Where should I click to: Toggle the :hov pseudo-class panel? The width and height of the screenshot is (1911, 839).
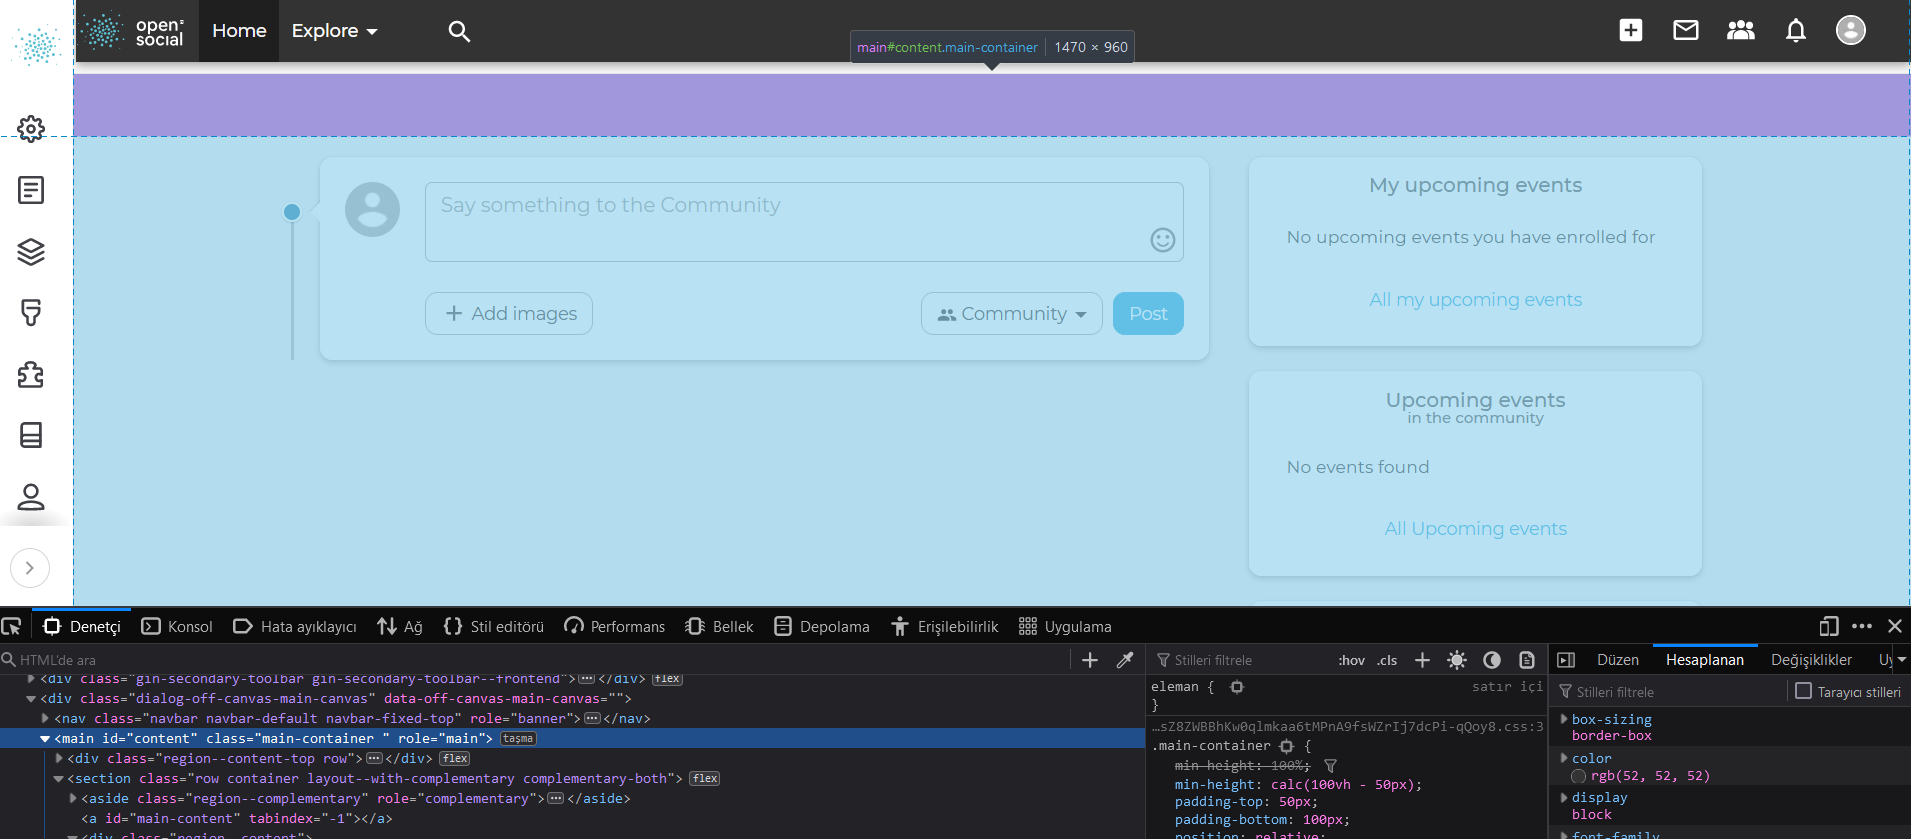(1351, 660)
